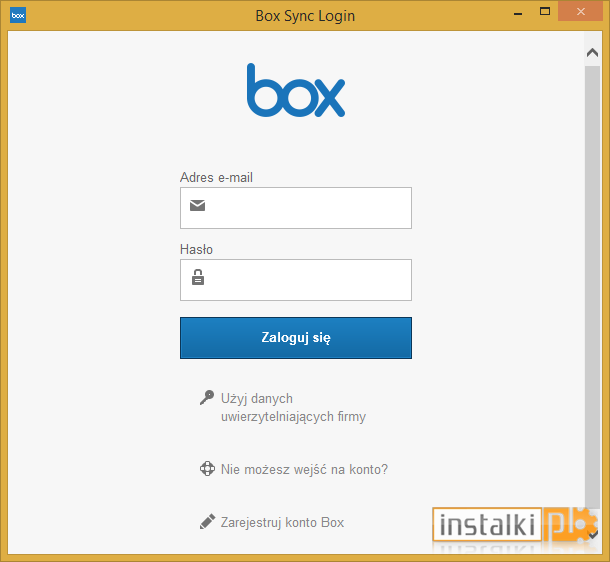
Task: Focus the Adres e-mail input field
Action: click(x=296, y=208)
